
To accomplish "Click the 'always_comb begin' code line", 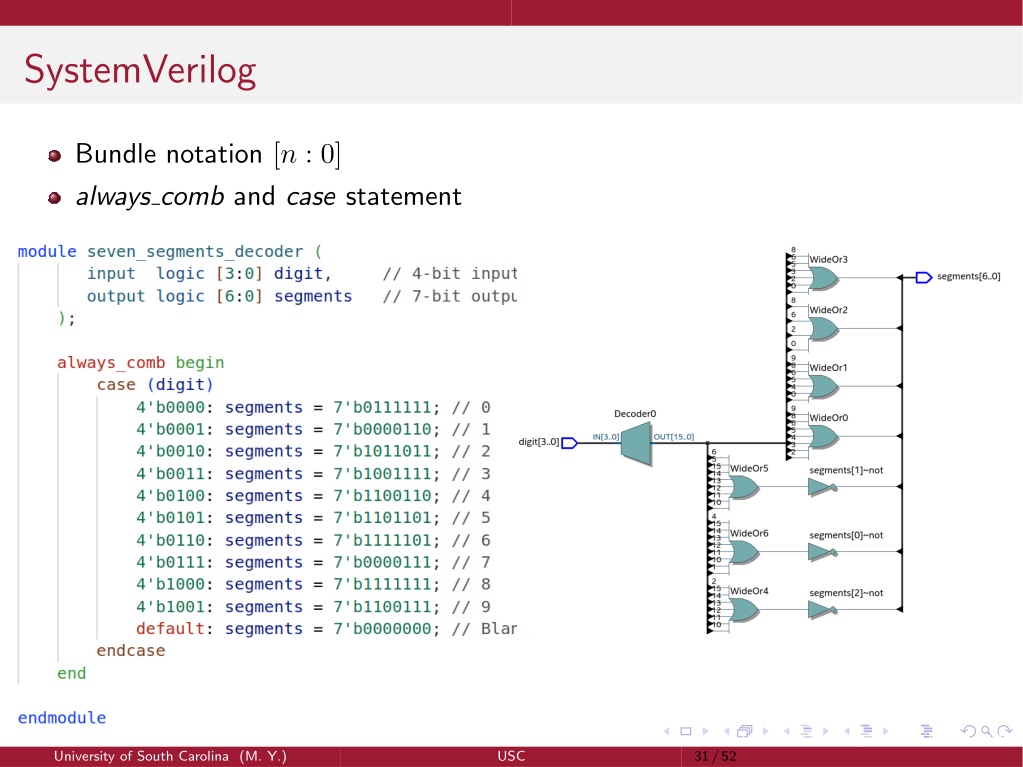I will 140,363.
